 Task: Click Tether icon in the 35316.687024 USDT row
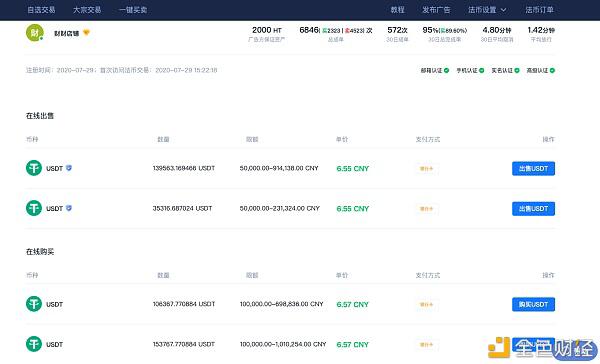tap(34, 208)
